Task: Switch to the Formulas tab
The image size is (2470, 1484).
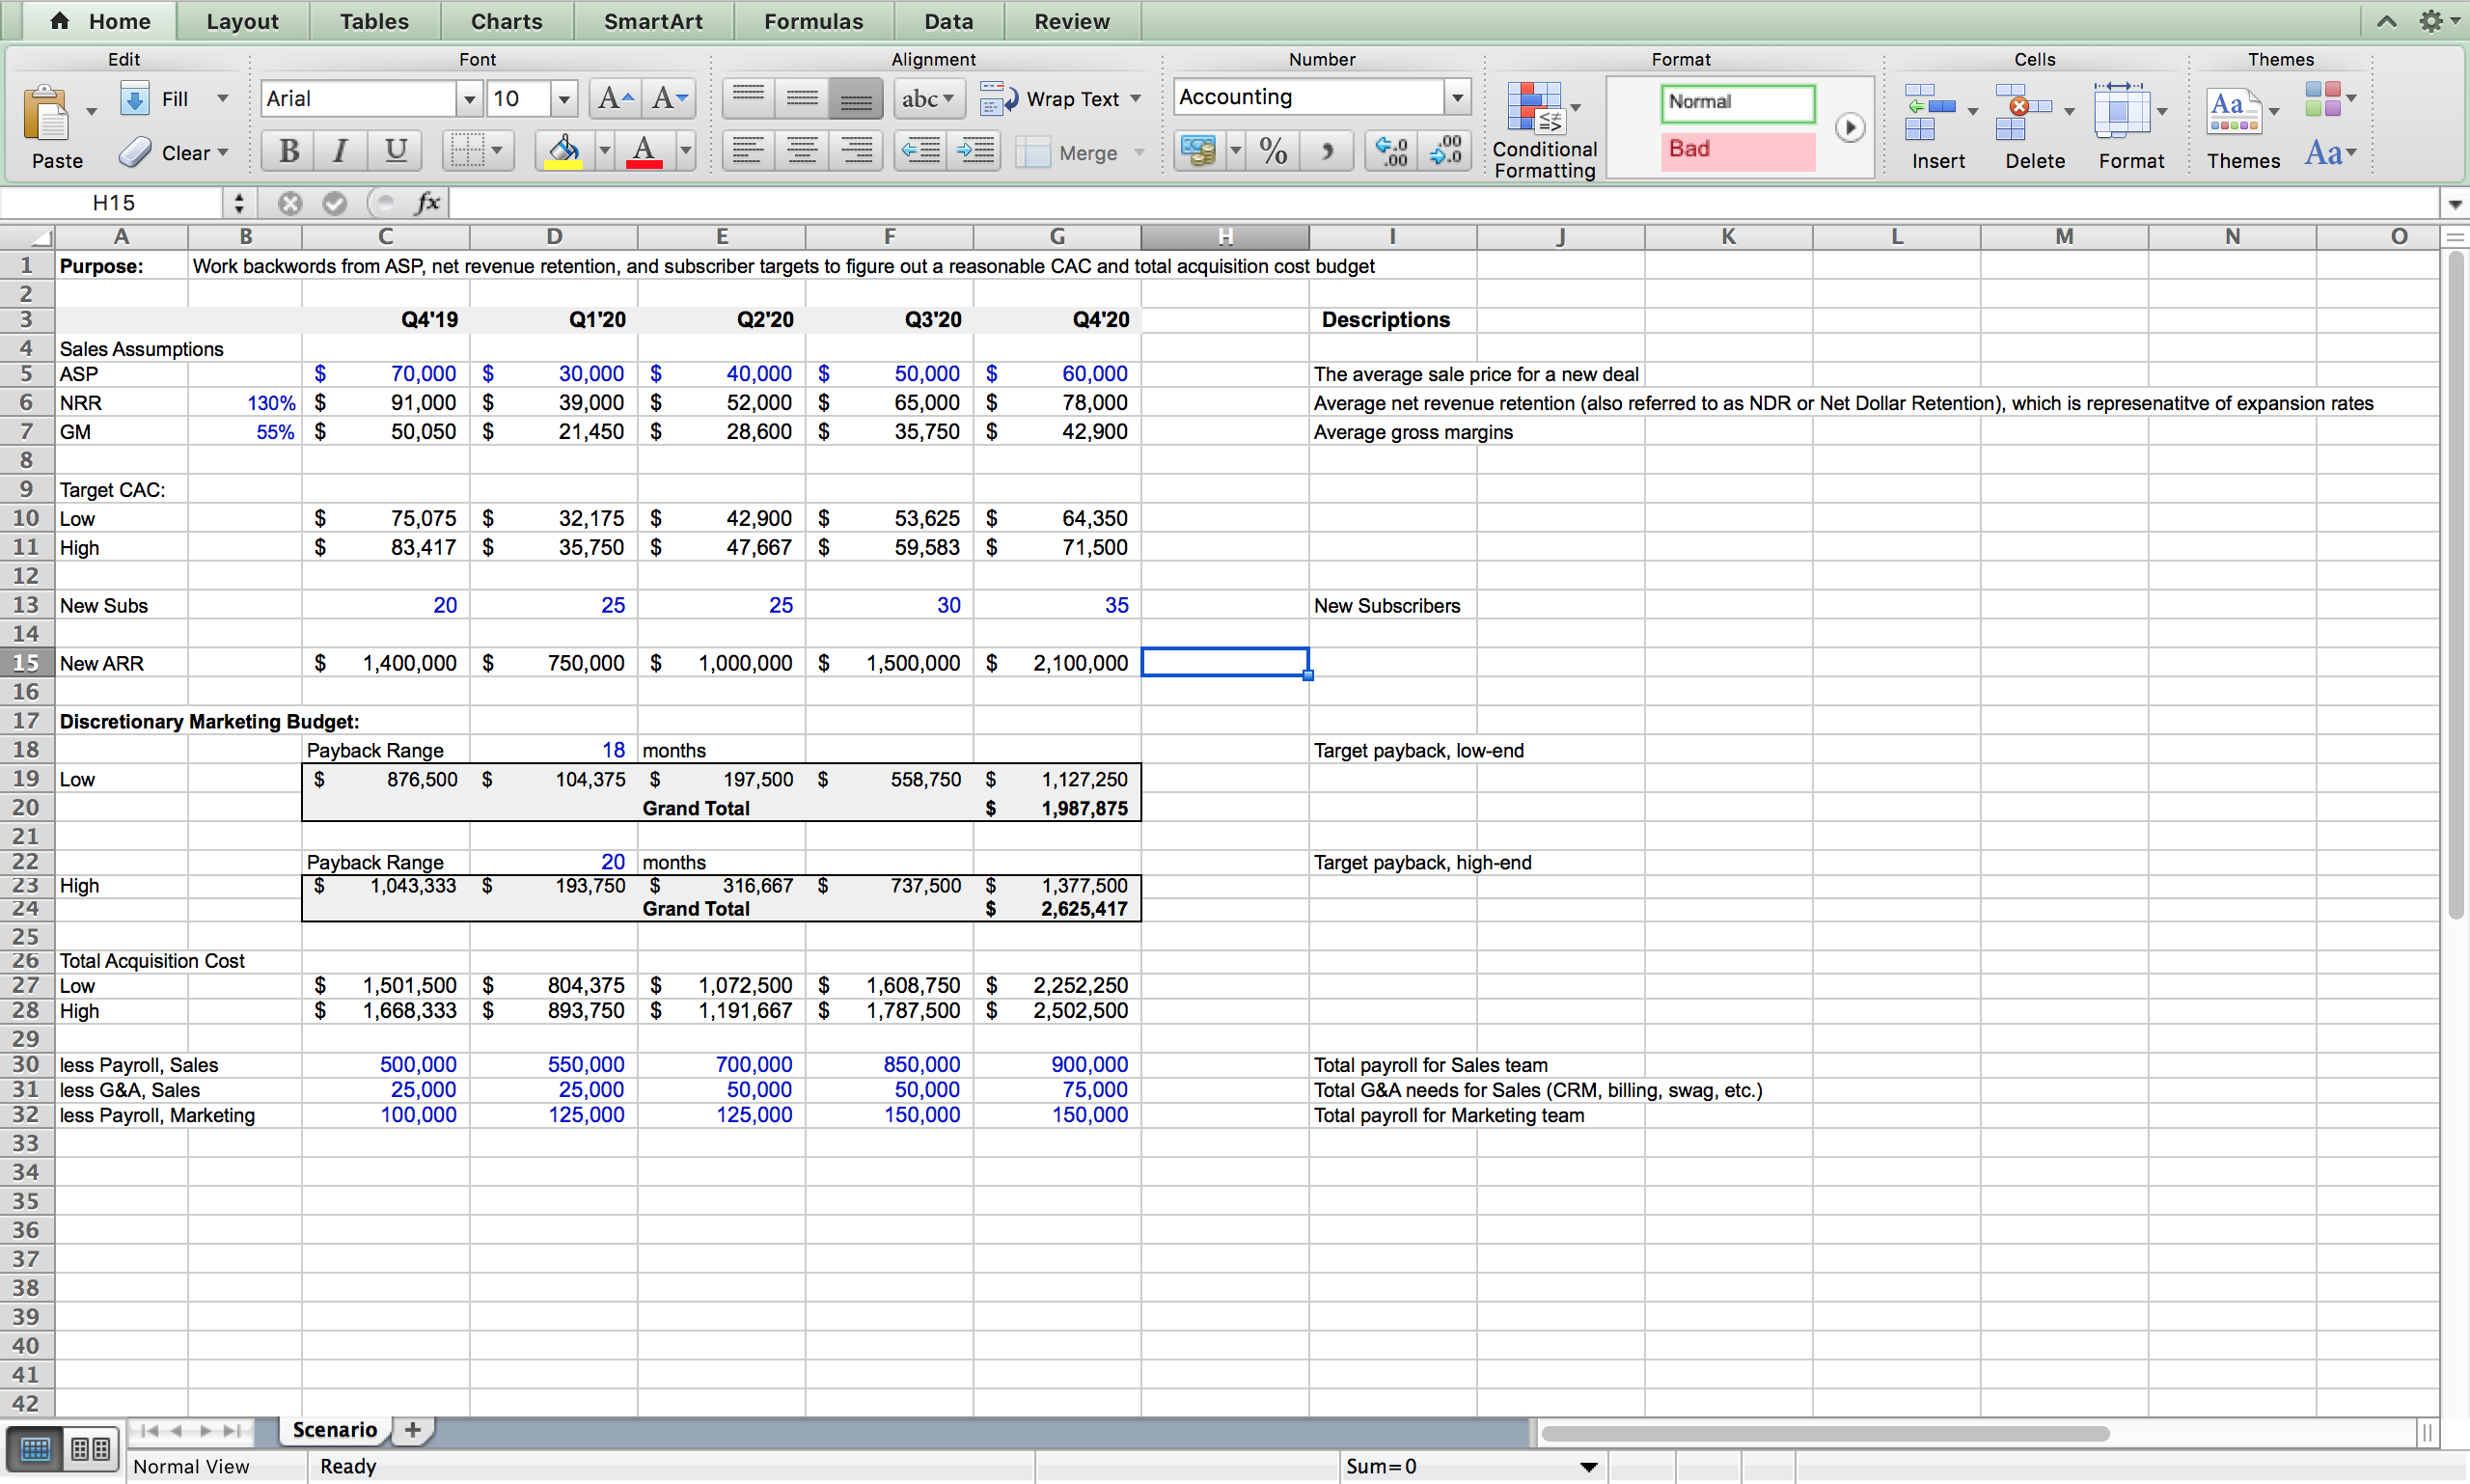Action: pyautogui.click(x=813, y=21)
